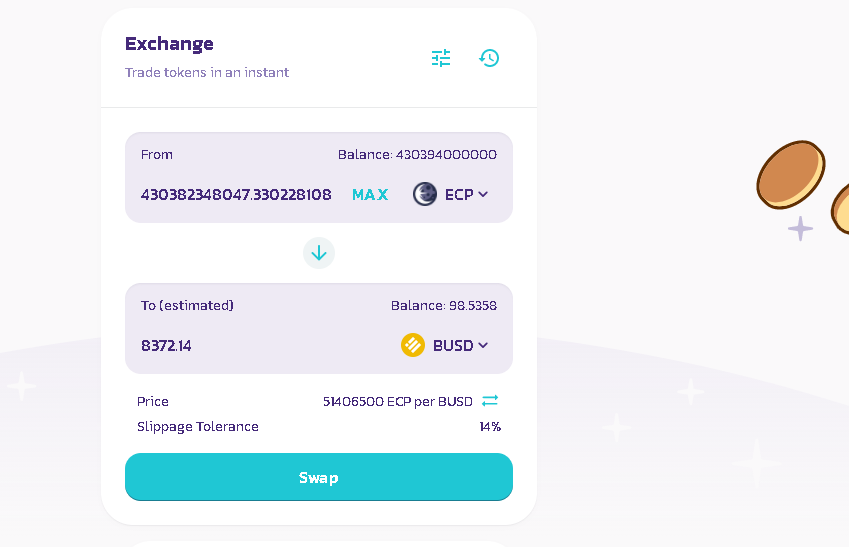Click the ECP per BUSD price text

(398, 401)
